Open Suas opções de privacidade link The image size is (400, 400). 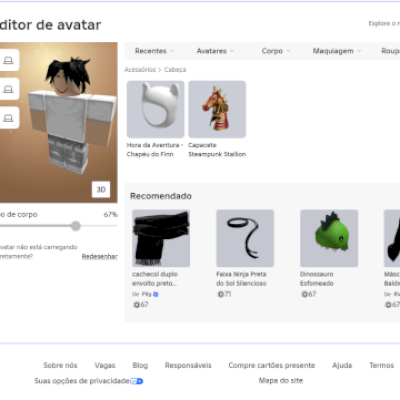tap(82, 381)
